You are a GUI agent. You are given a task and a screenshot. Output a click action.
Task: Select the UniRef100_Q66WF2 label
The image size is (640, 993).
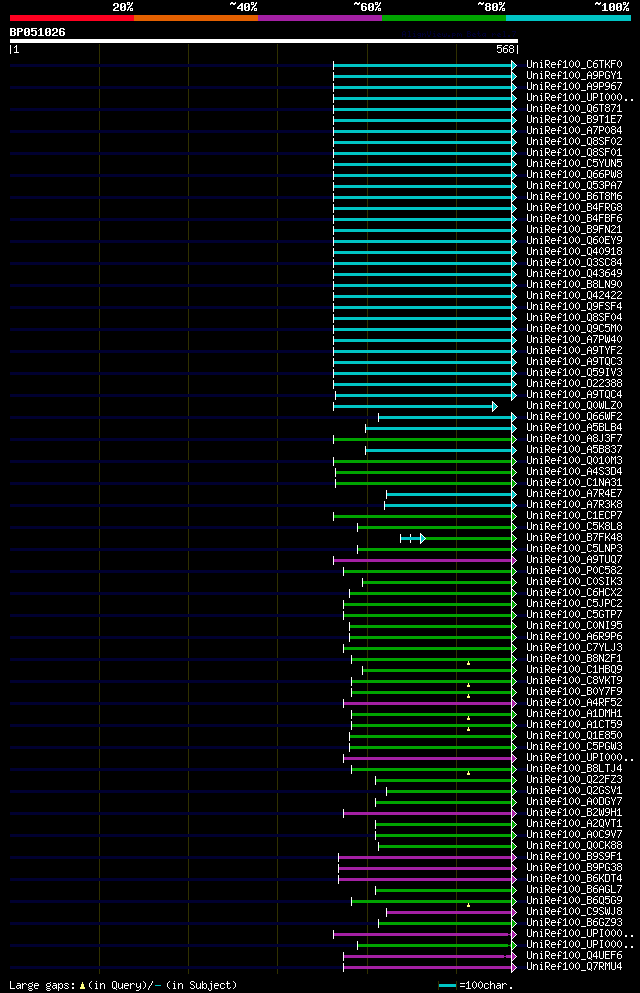point(574,416)
